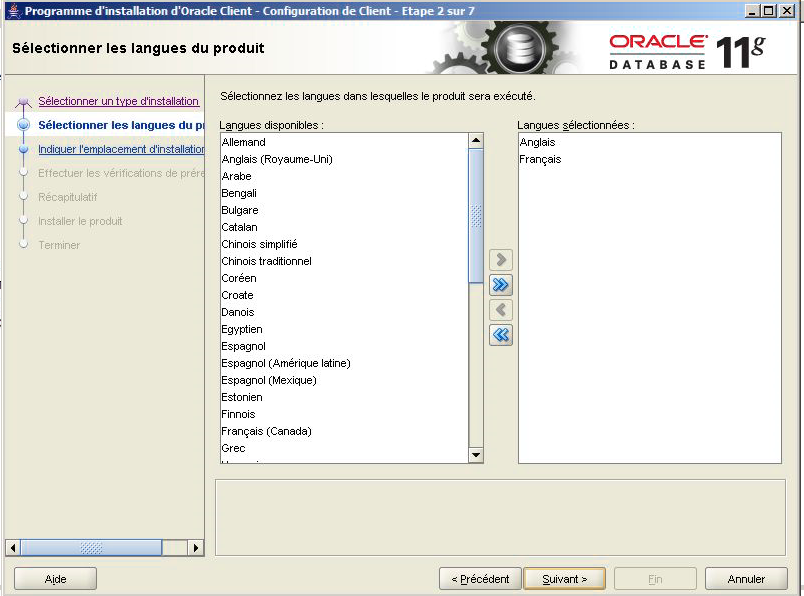Select Bulgare in available languages
804x596 pixels.
click(344, 210)
